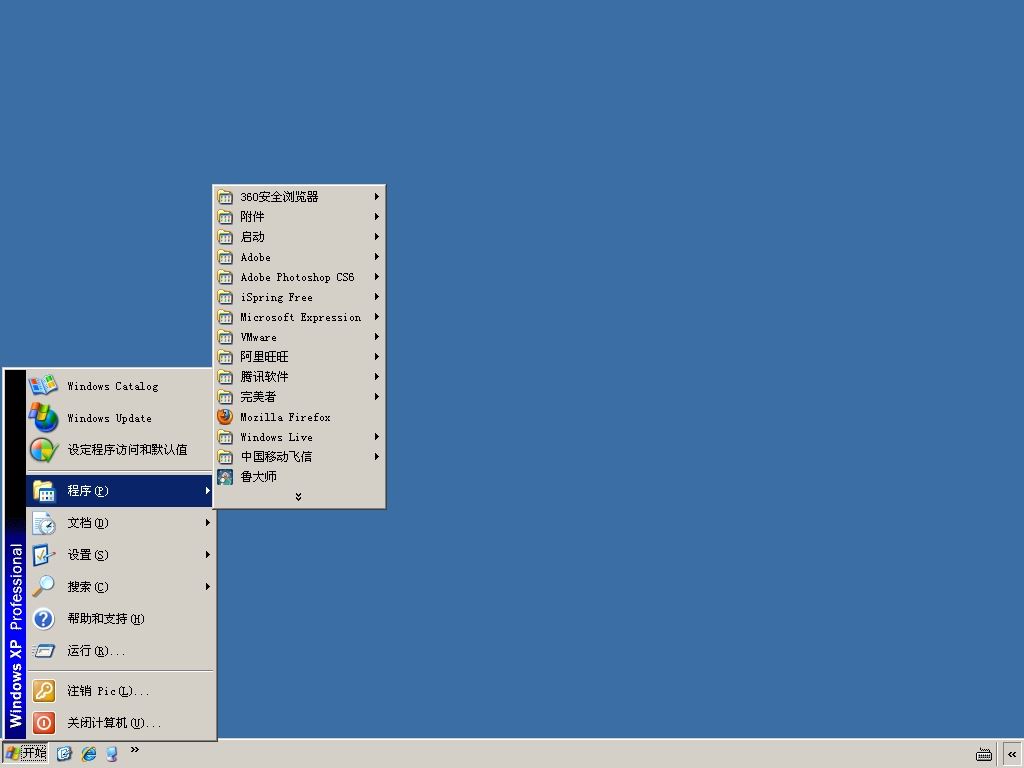Click the Windows Catalog icon
The height and width of the screenshot is (768, 1024).
pos(43,385)
